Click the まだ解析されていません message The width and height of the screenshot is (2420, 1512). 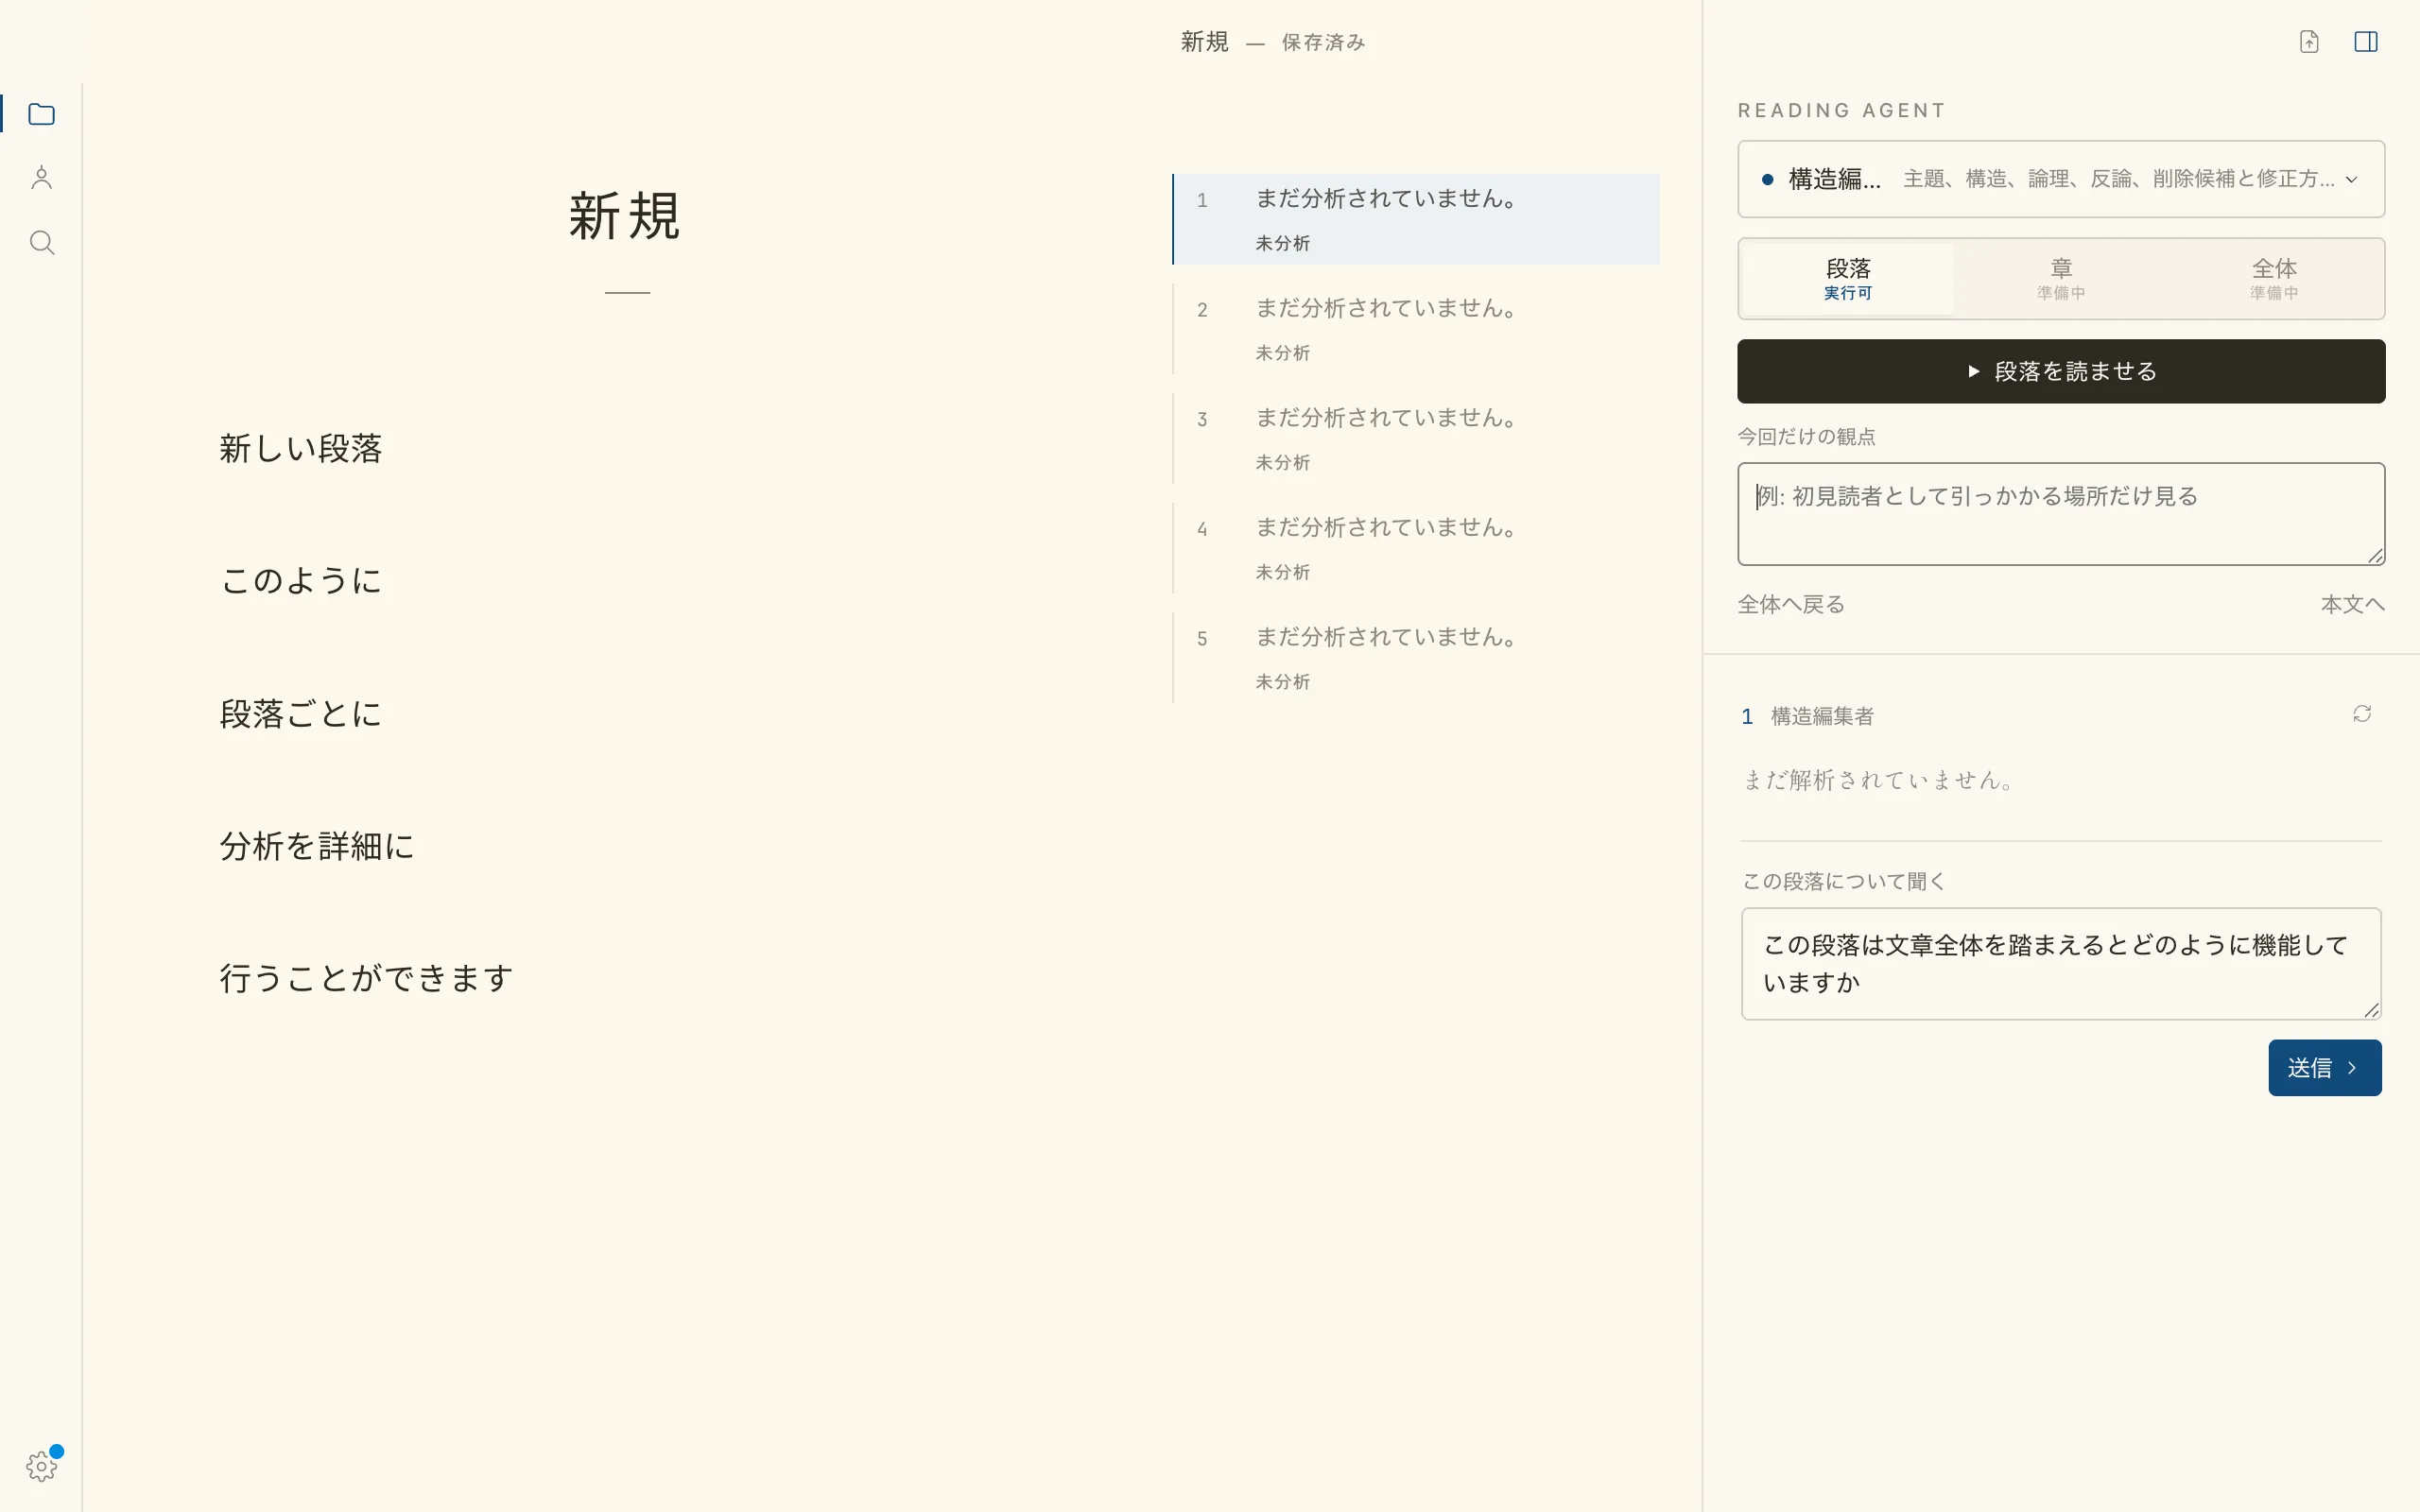pos(1879,780)
